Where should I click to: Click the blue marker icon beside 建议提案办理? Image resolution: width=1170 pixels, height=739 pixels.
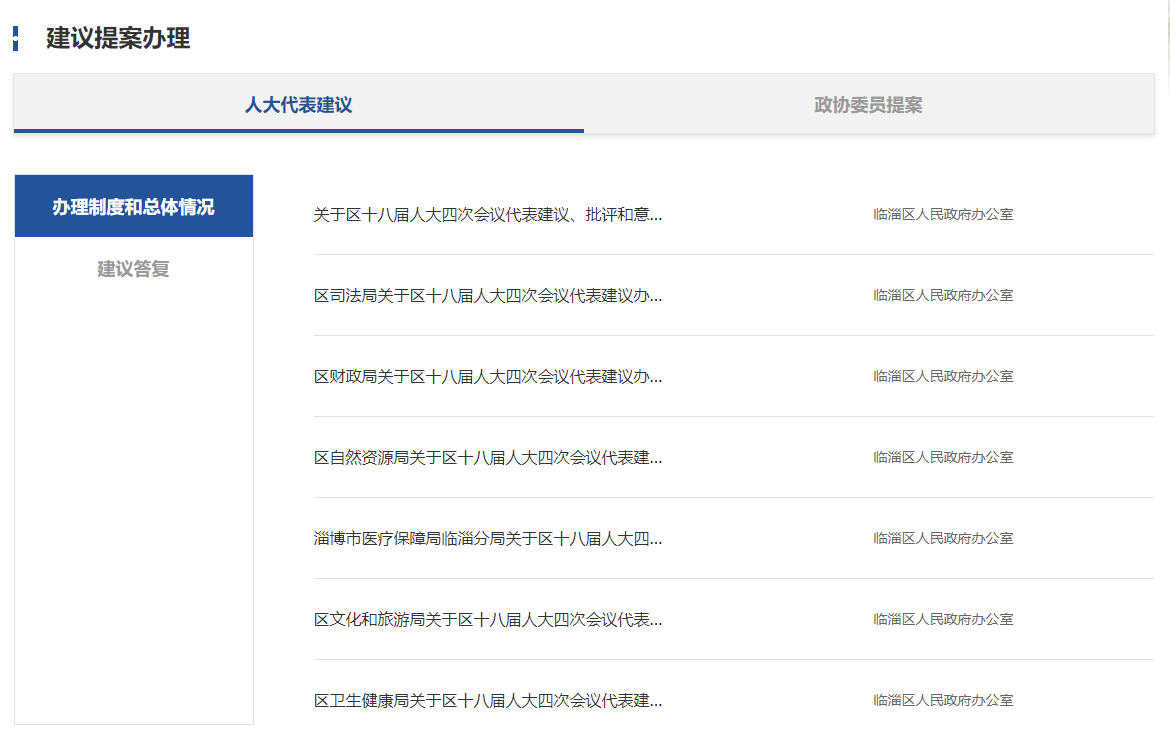click(x=16, y=40)
